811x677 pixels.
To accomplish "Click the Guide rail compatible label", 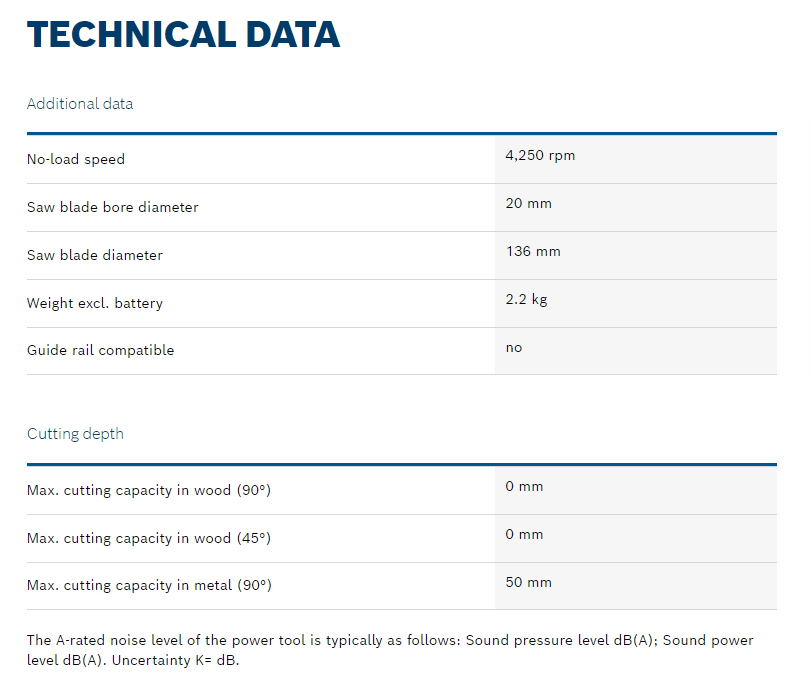I will (x=101, y=350).
